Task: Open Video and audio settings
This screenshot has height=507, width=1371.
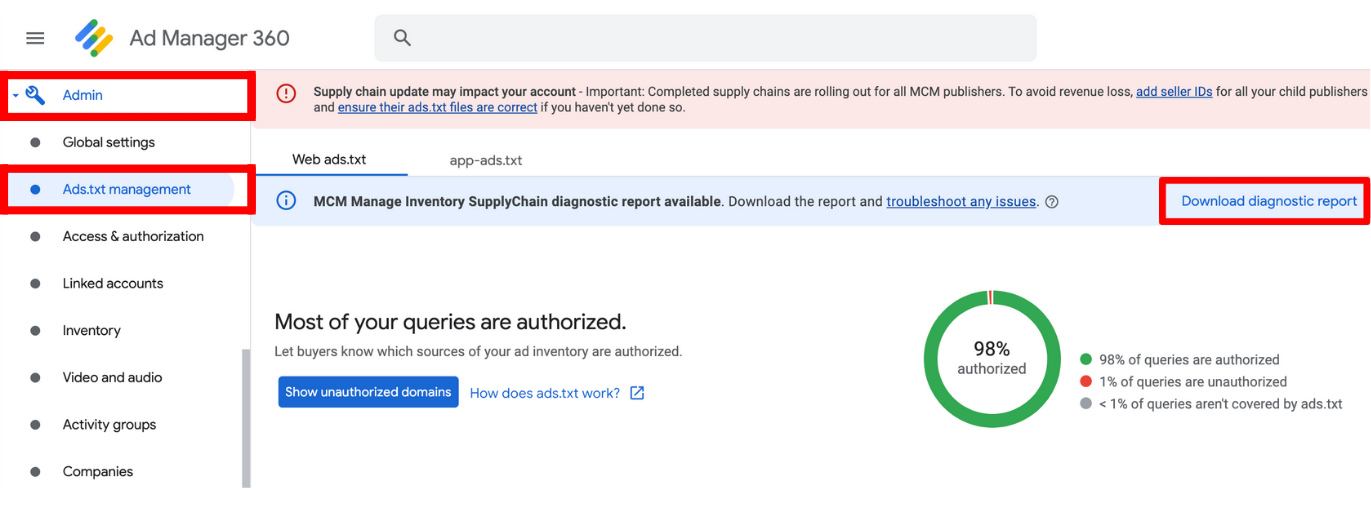Action: [x=112, y=377]
